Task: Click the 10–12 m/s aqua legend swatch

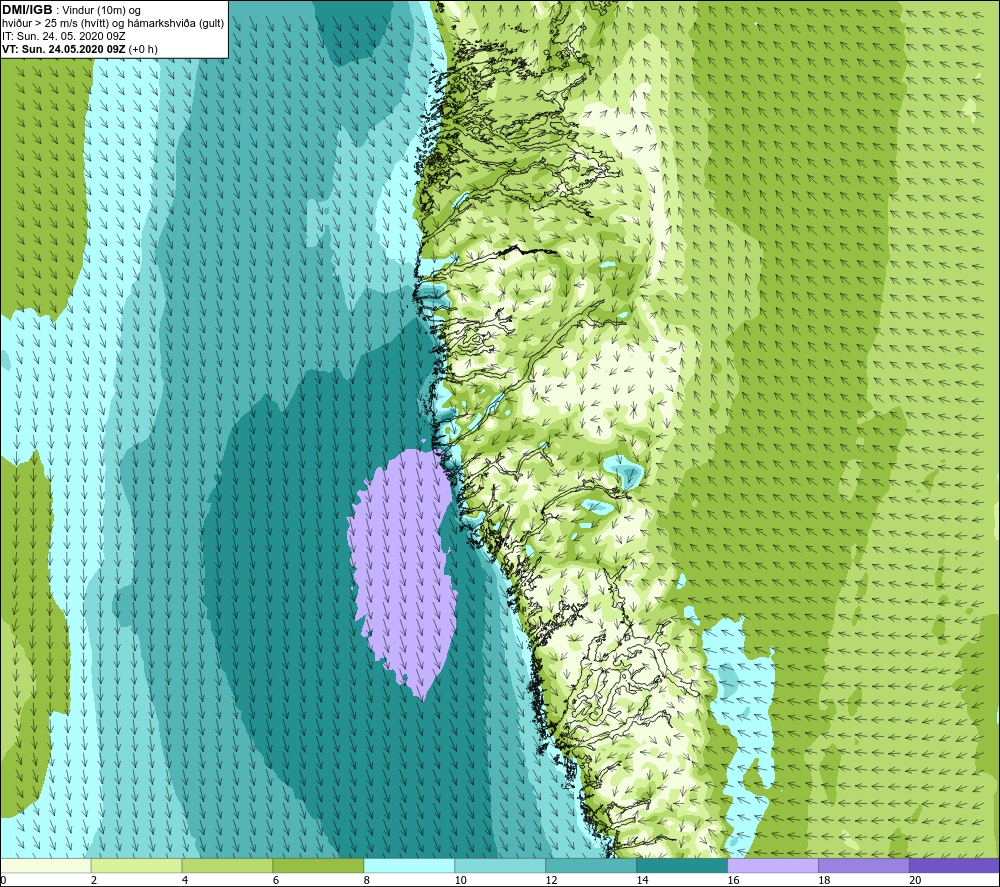Action: pyautogui.click(x=500, y=865)
